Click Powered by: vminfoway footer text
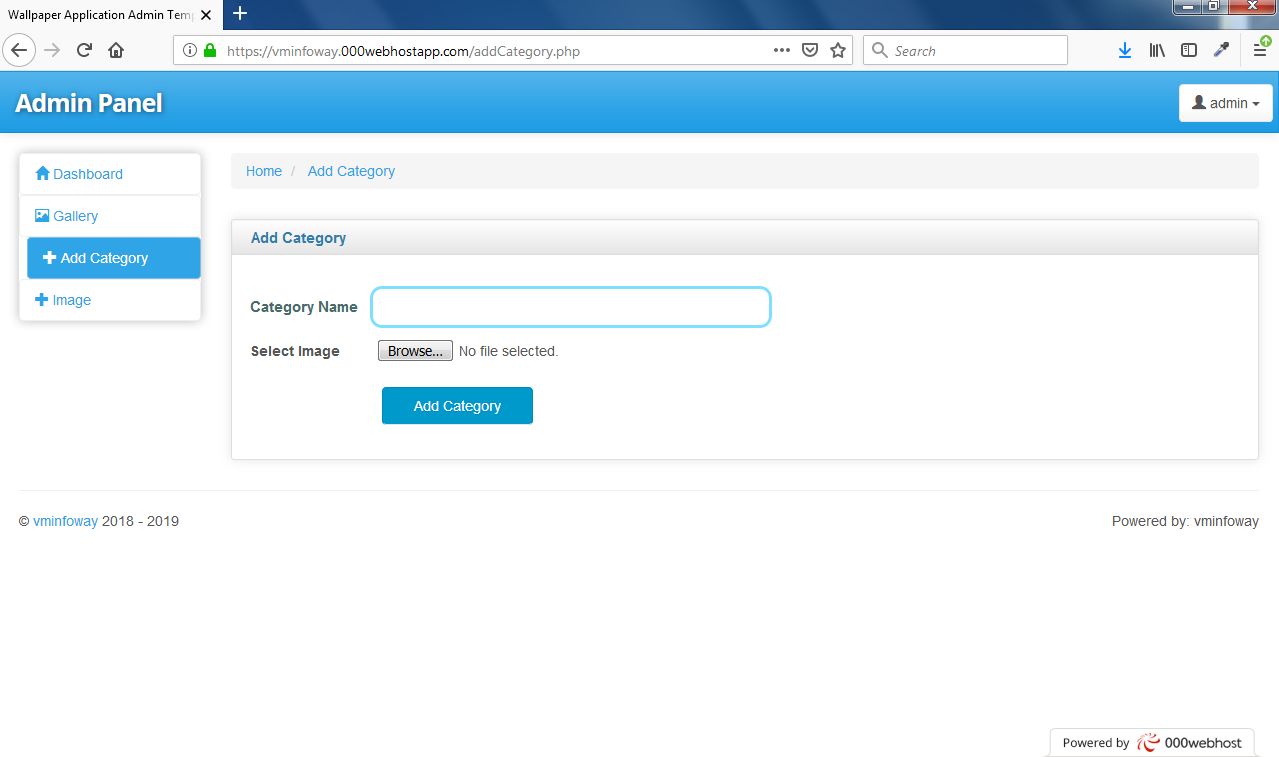The width and height of the screenshot is (1279, 757). [x=1185, y=521]
